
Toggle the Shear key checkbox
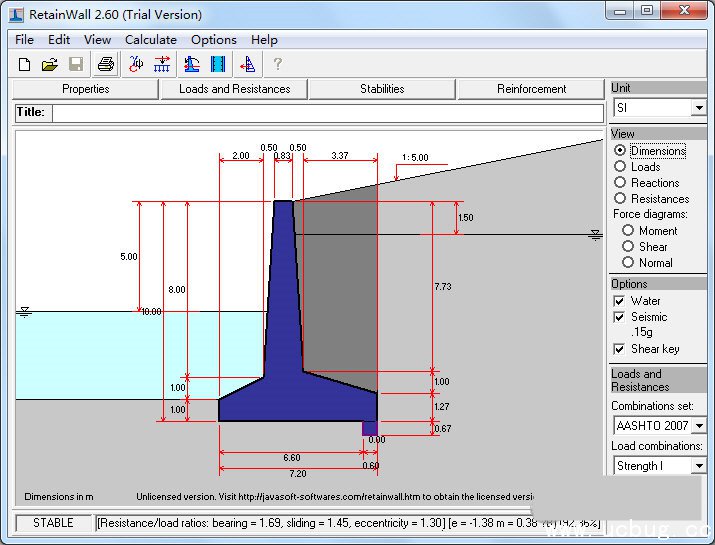click(620, 349)
